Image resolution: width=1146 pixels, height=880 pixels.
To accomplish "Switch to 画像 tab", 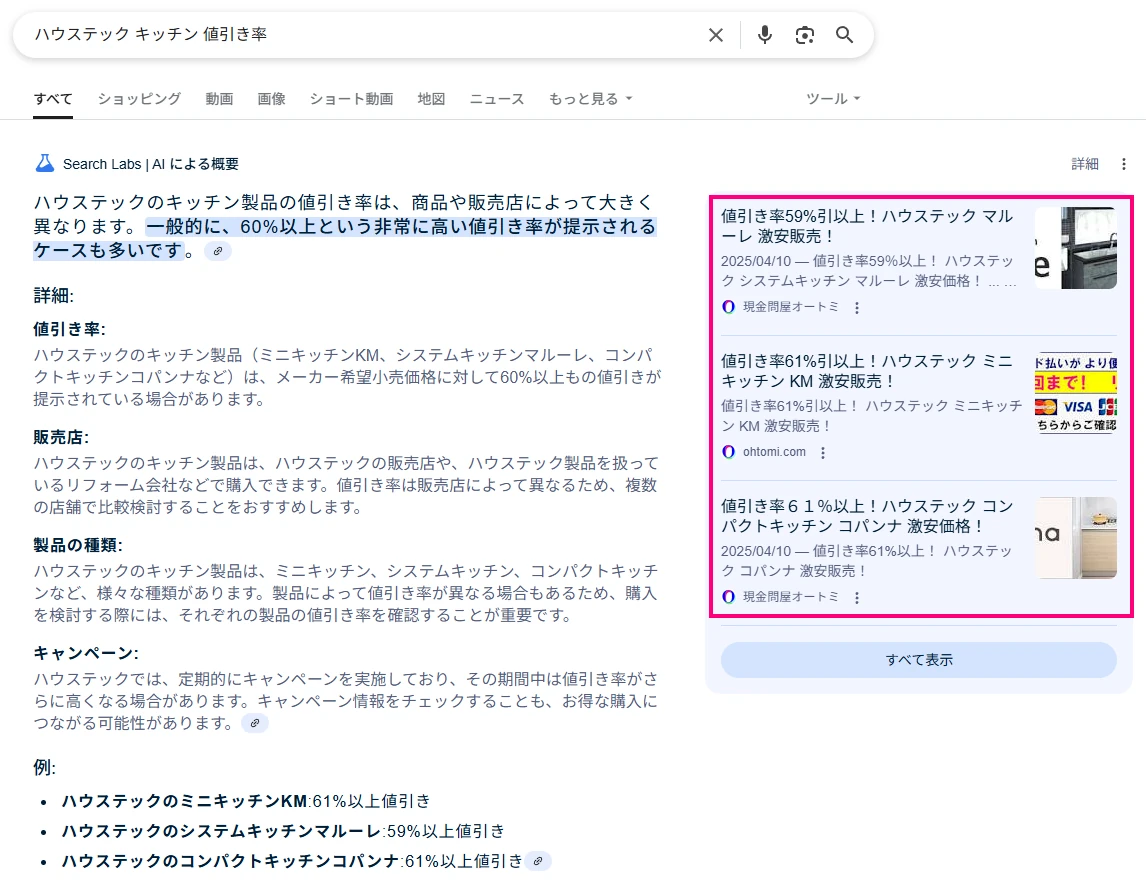I will (271, 99).
